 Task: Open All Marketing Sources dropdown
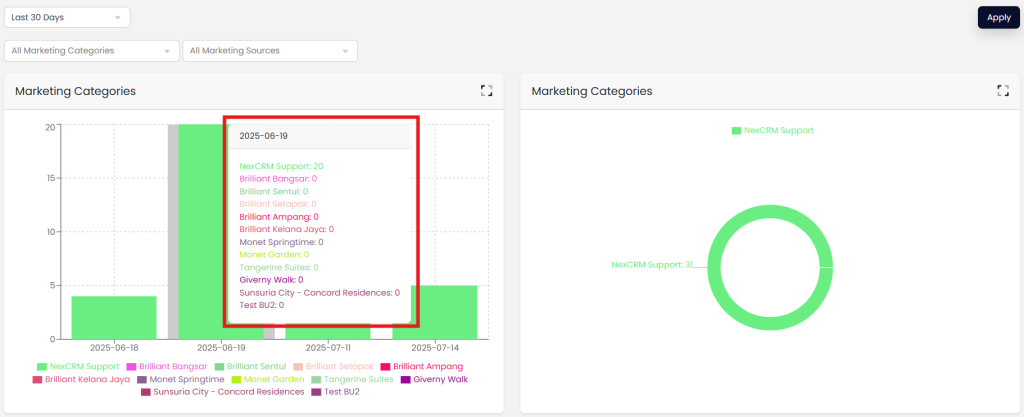pyautogui.click(x=270, y=51)
